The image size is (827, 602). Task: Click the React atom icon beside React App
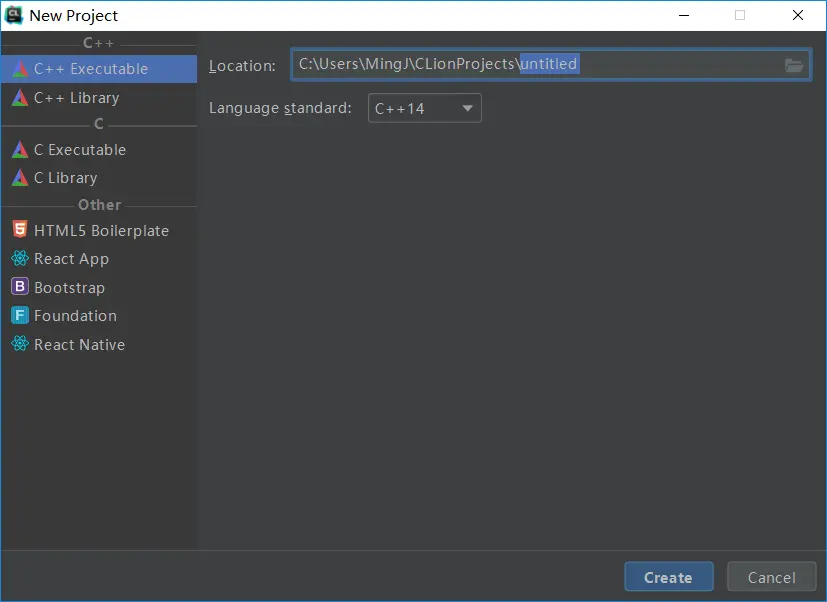[20, 258]
